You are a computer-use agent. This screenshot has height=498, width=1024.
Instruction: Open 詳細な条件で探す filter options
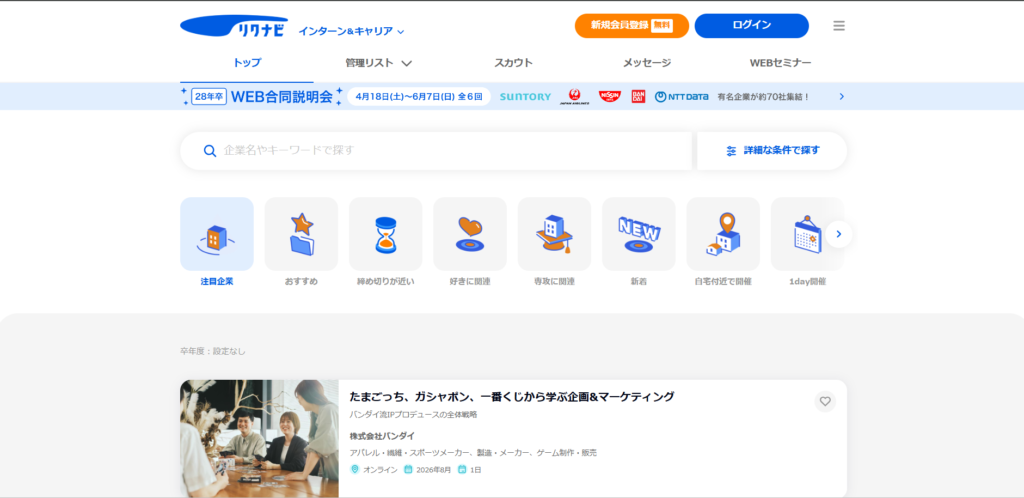(x=772, y=151)
